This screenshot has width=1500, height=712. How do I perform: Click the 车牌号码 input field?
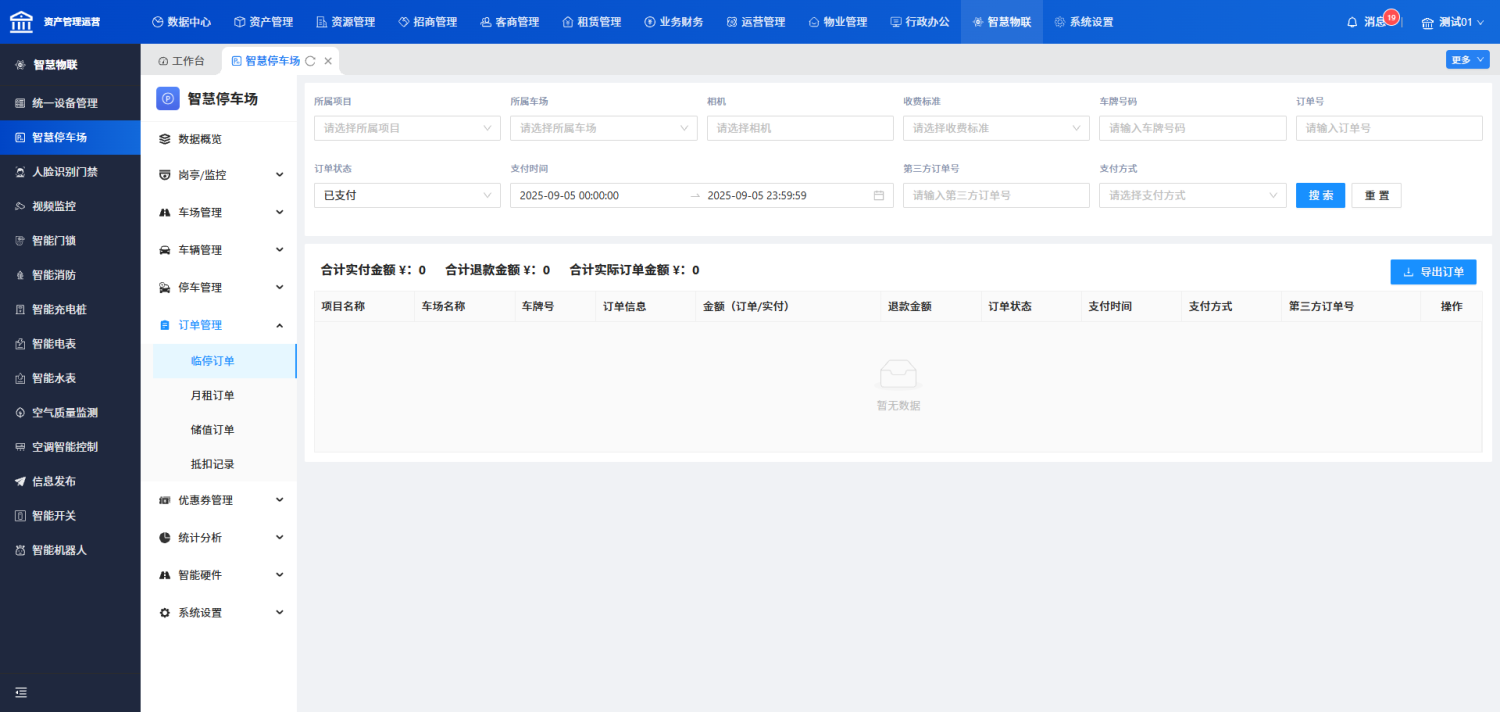click(1192, 128)
